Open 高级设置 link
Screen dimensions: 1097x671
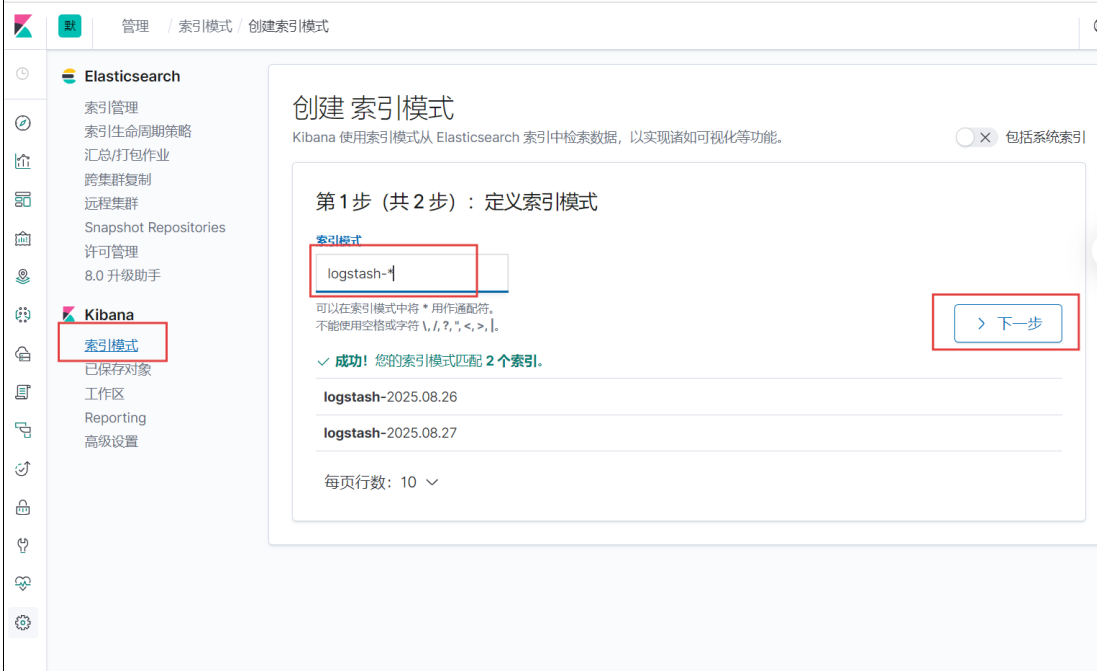click(111, 442)
